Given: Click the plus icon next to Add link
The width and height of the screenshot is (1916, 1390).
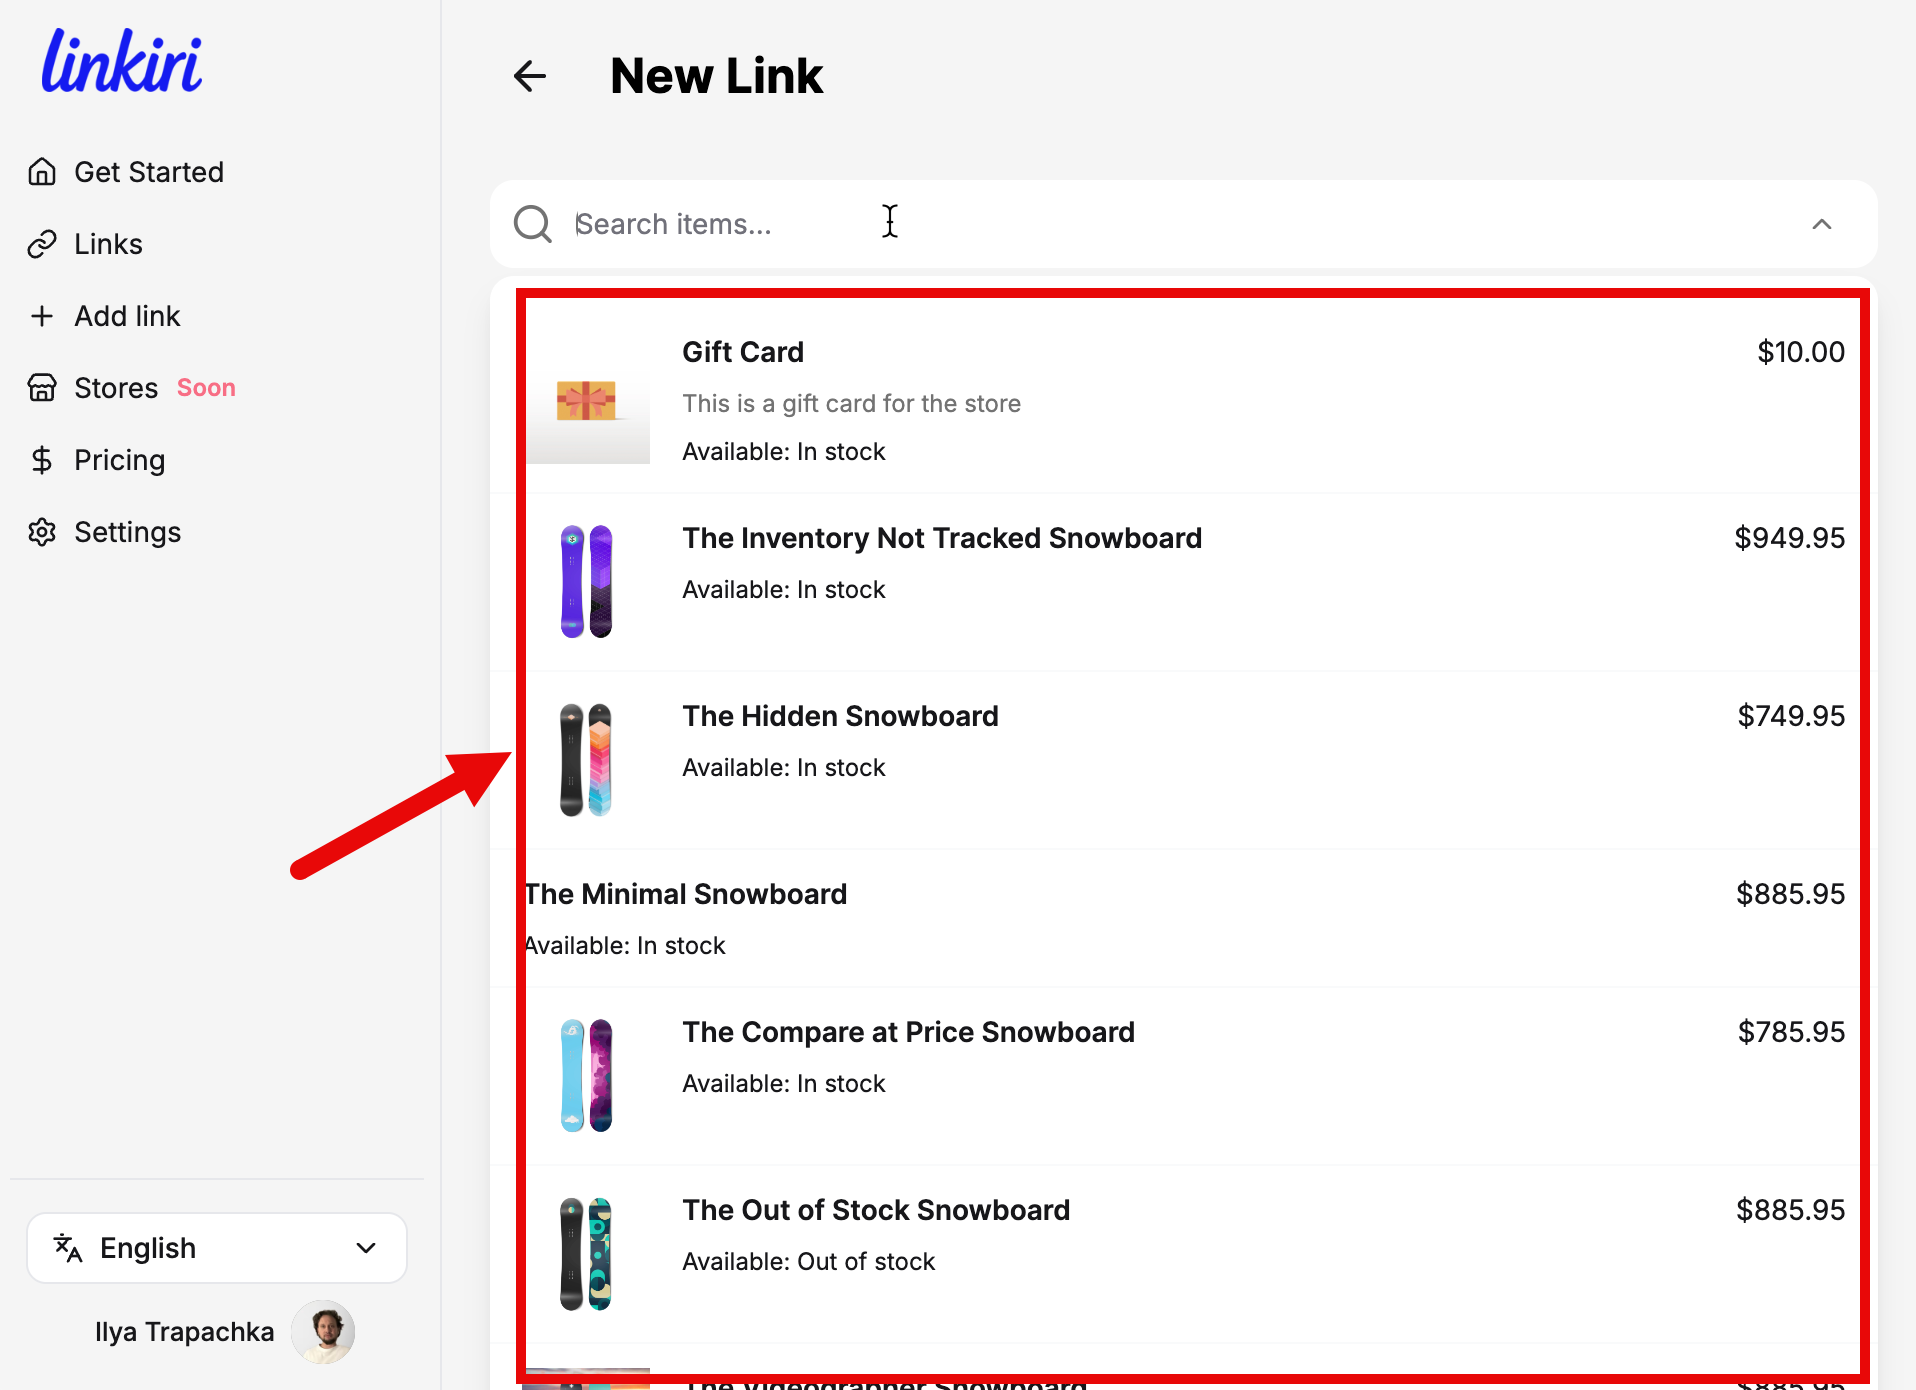Looking at the screenshot, I should [x=43, y=315].
